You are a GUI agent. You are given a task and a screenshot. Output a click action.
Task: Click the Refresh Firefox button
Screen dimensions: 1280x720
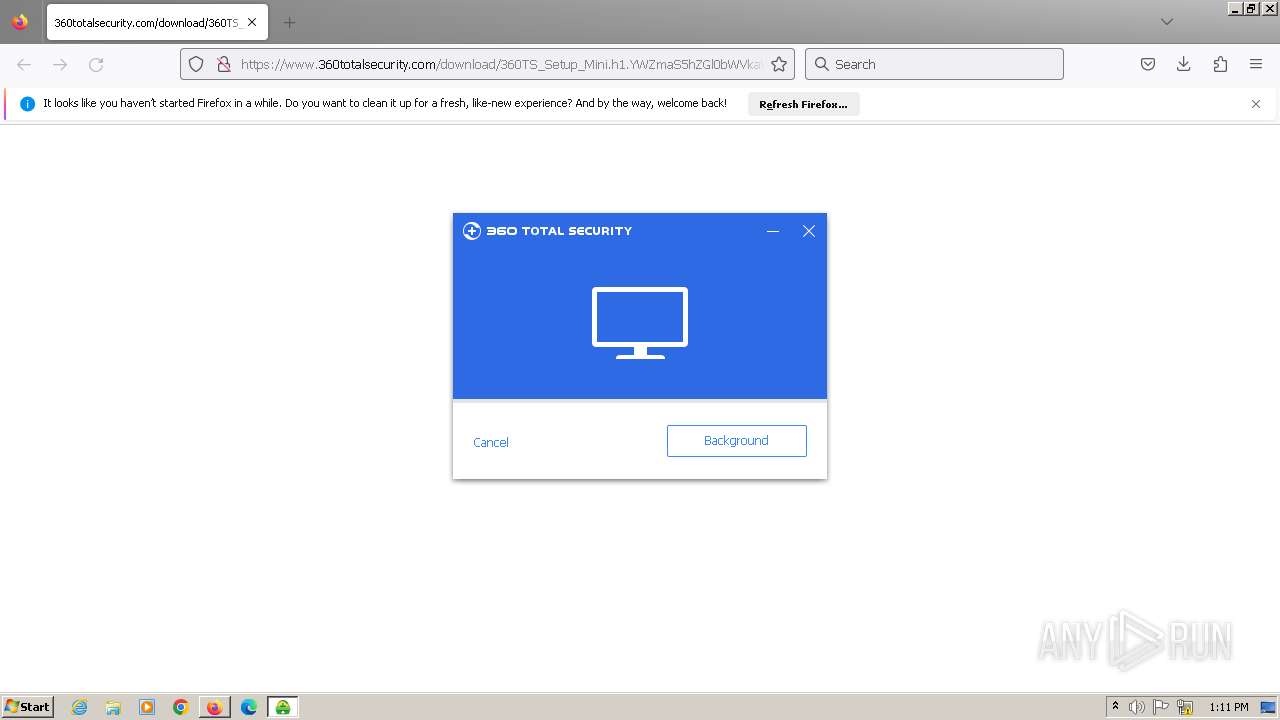tap(803, 104)
